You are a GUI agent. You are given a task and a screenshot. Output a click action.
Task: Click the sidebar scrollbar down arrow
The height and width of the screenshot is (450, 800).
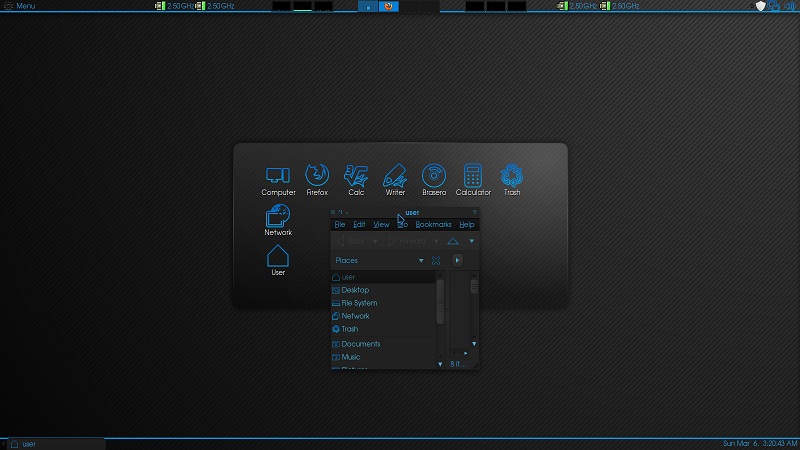tap(440, 364)
